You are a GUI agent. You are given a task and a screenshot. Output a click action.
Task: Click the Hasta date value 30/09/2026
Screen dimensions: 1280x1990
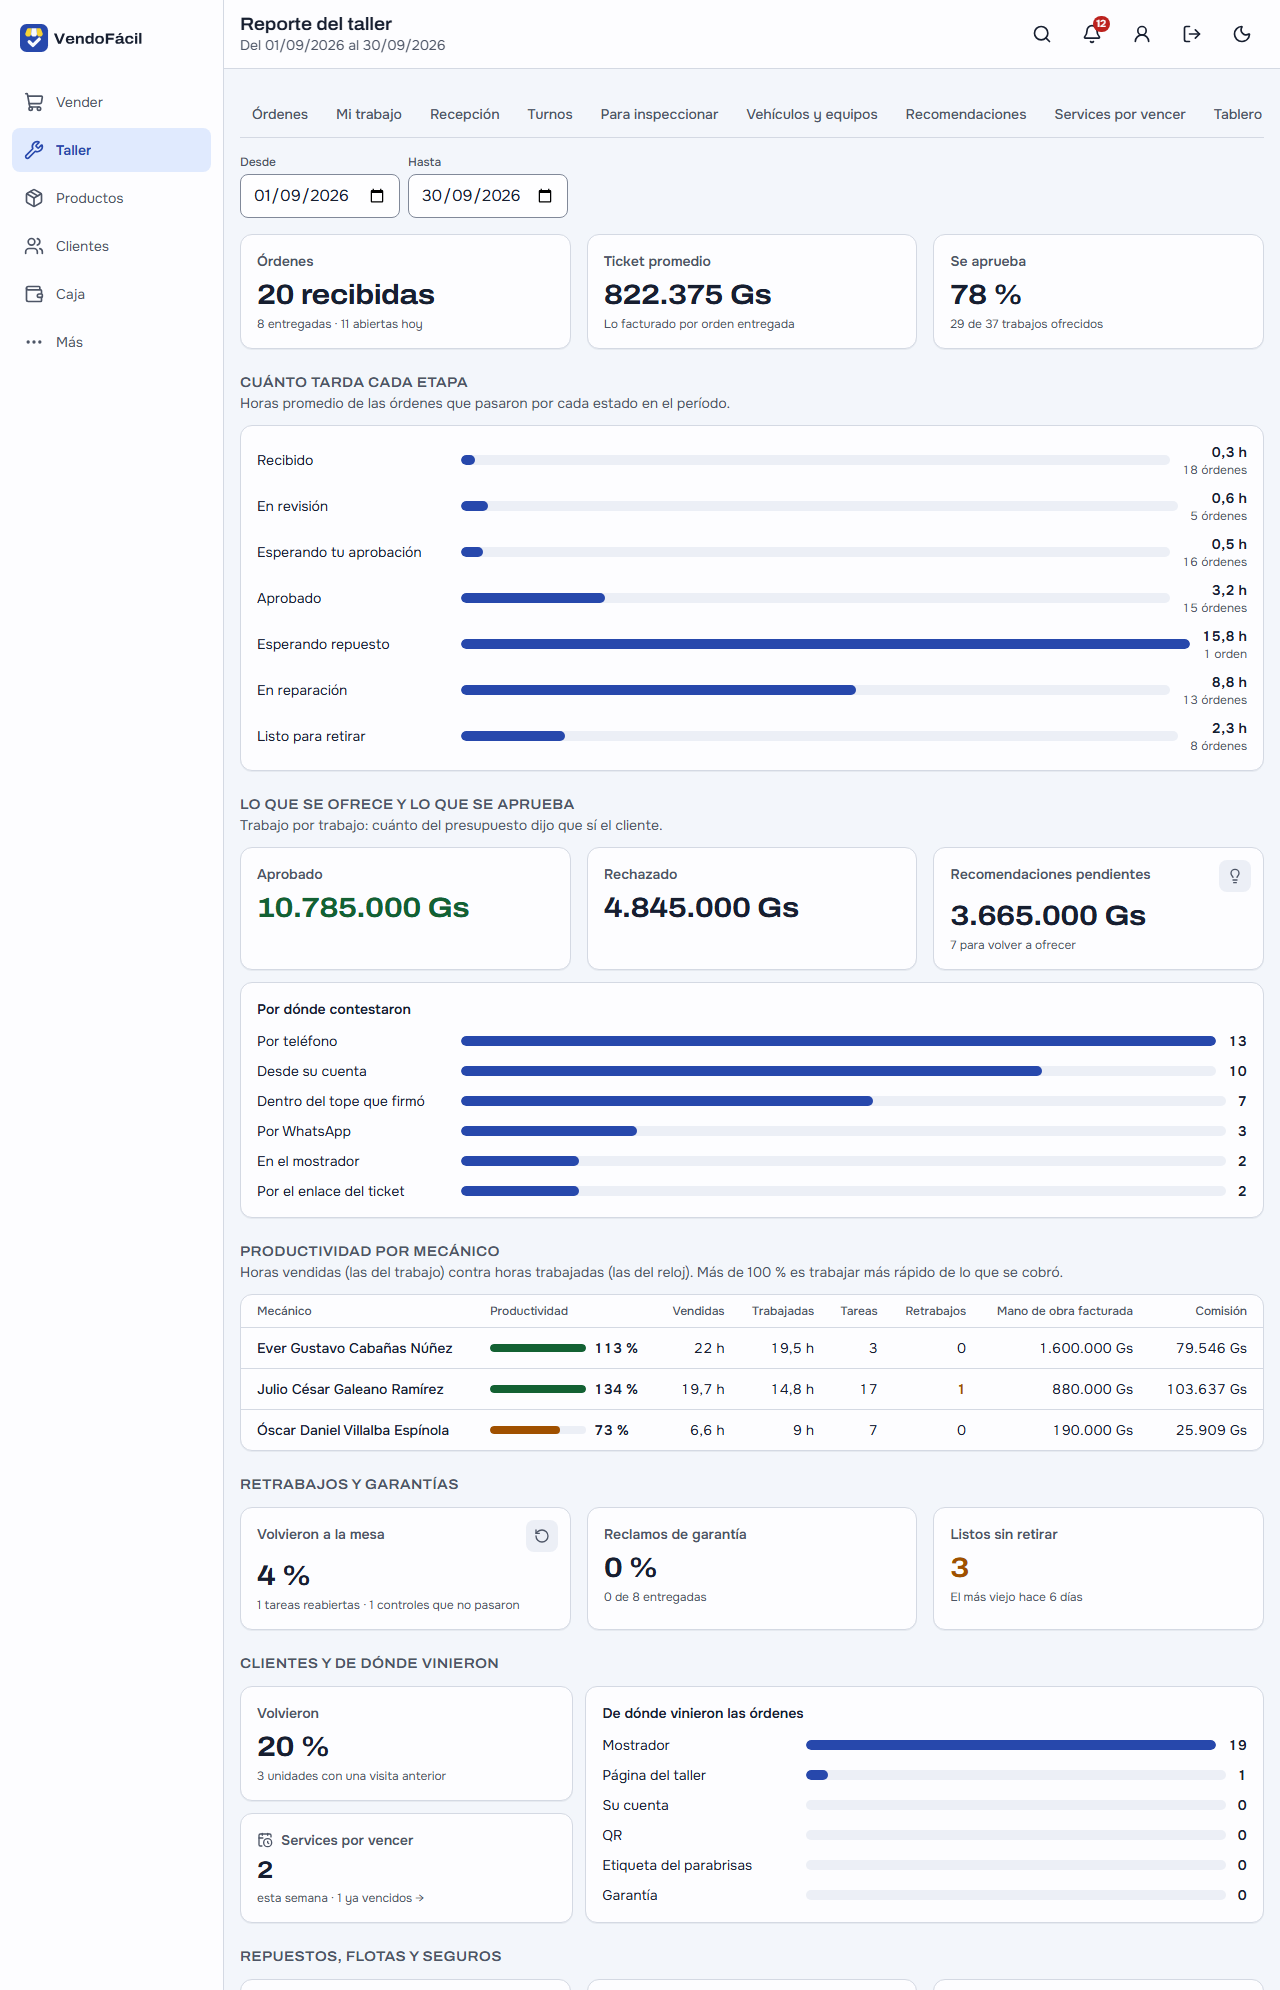471,196
